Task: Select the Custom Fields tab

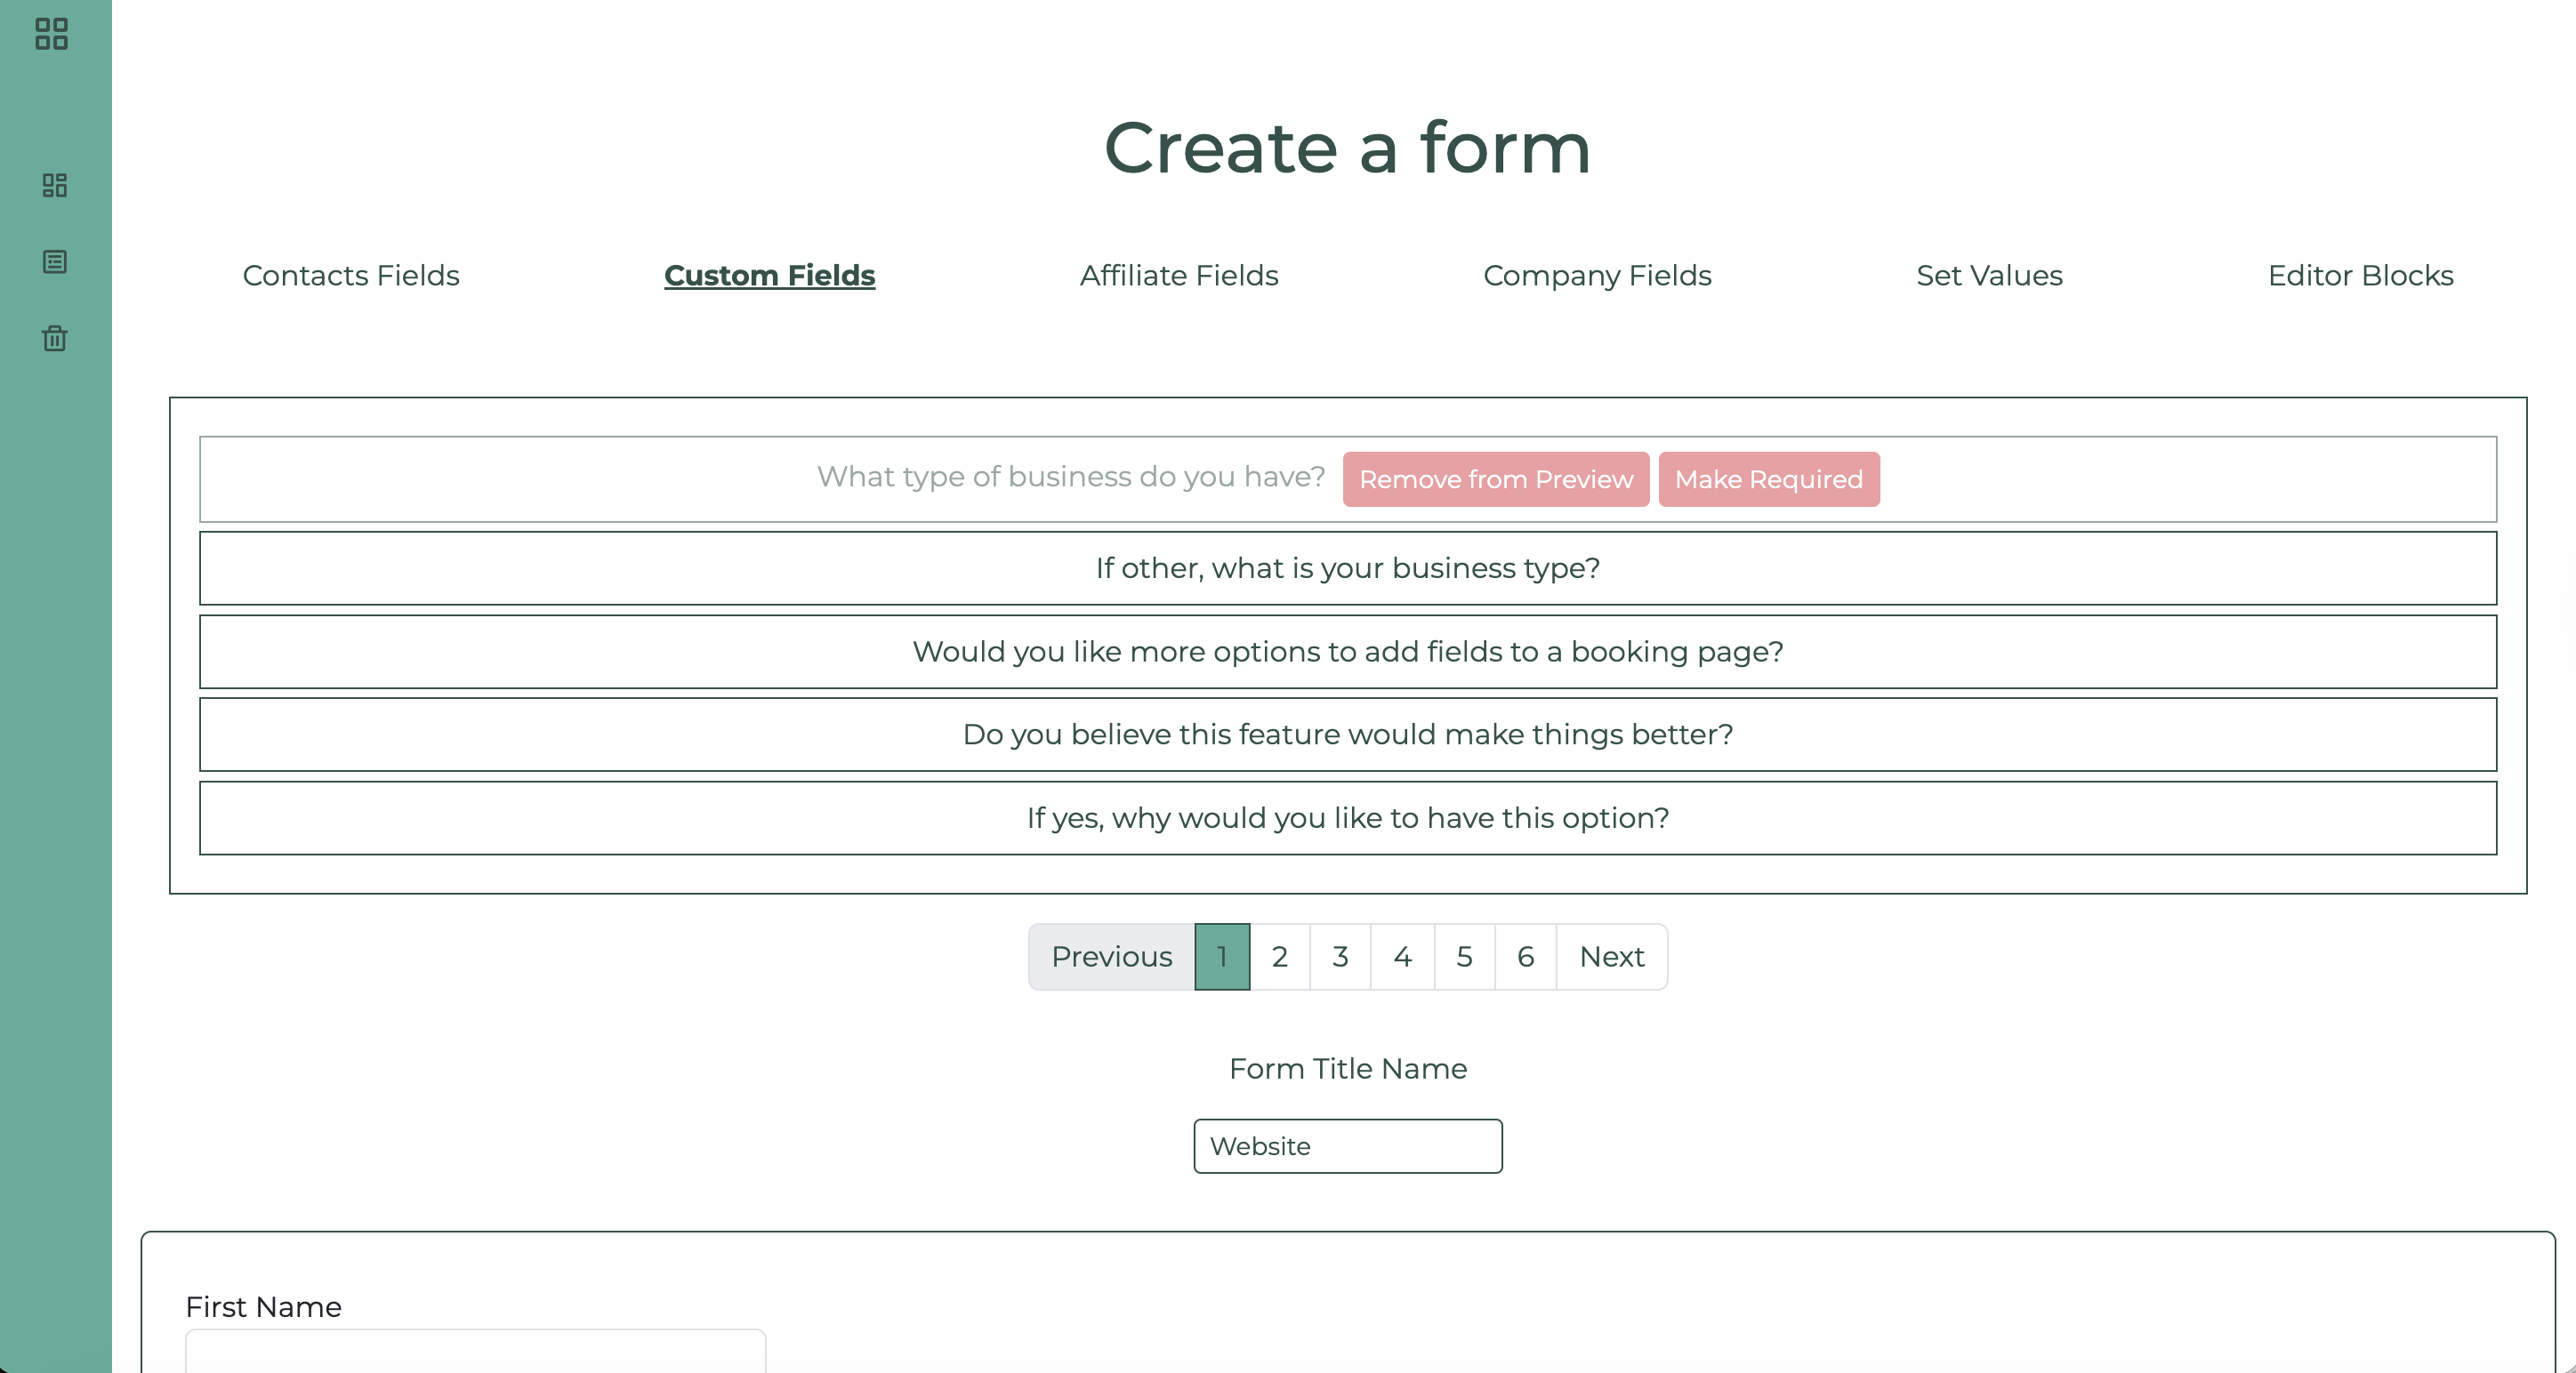Action: [x=769, y=275]
